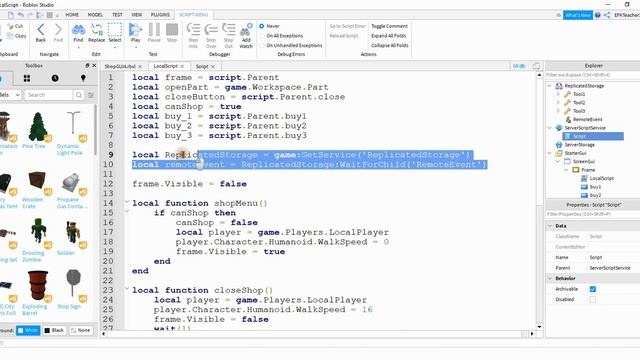Open Toolbox recent clock tab
Screen dimensions: 640x360
point(55,78)
